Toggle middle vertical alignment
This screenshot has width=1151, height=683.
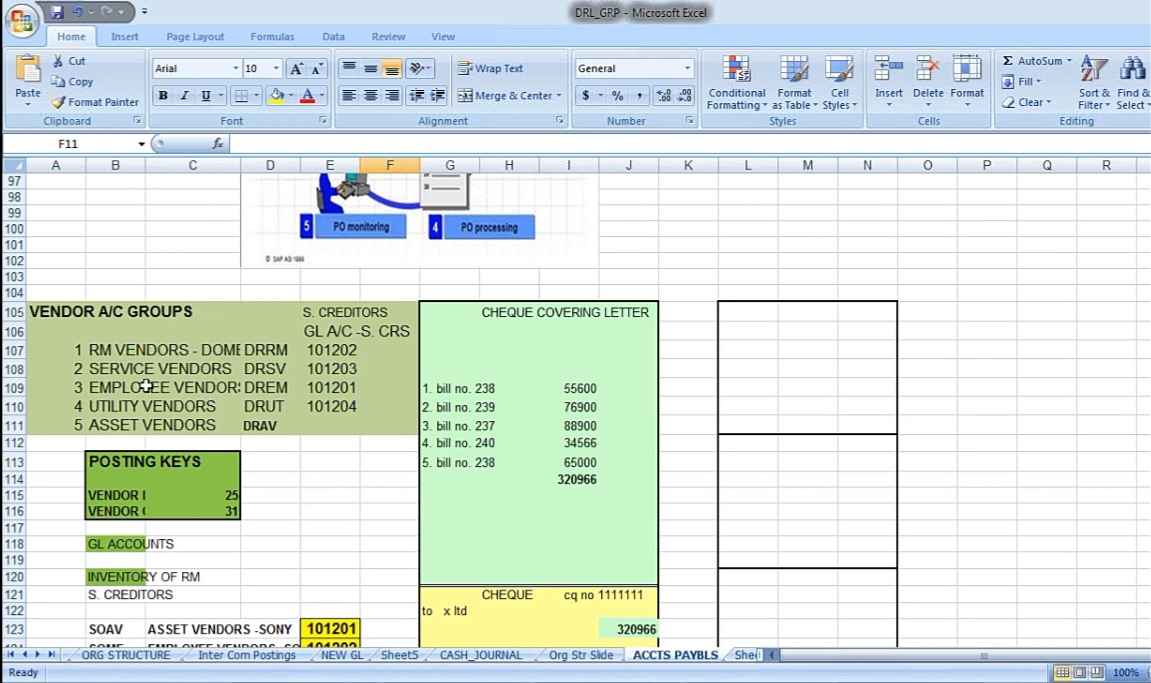pos(371,68)
